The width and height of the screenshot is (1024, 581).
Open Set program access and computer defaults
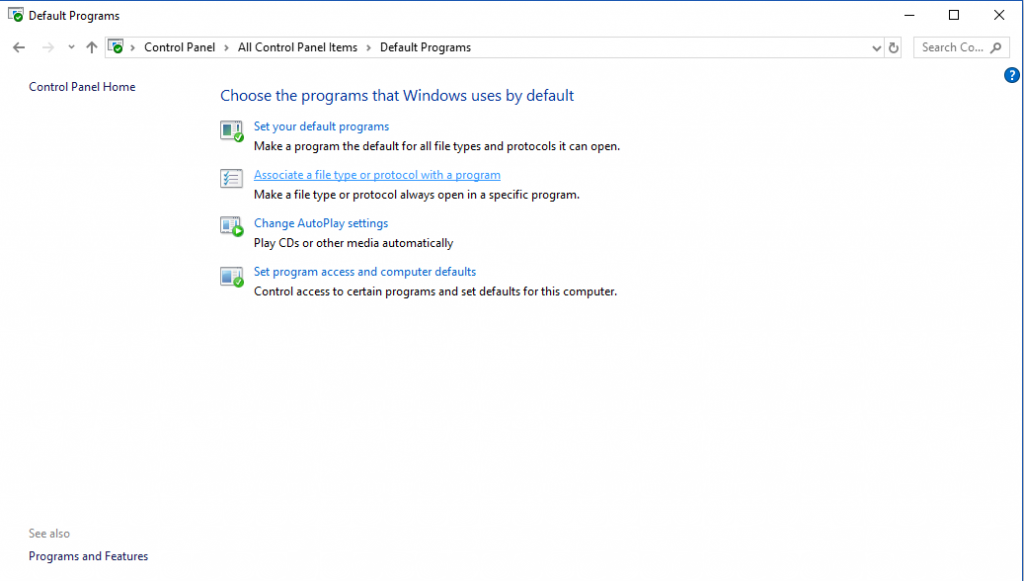[x=365, y=272]
